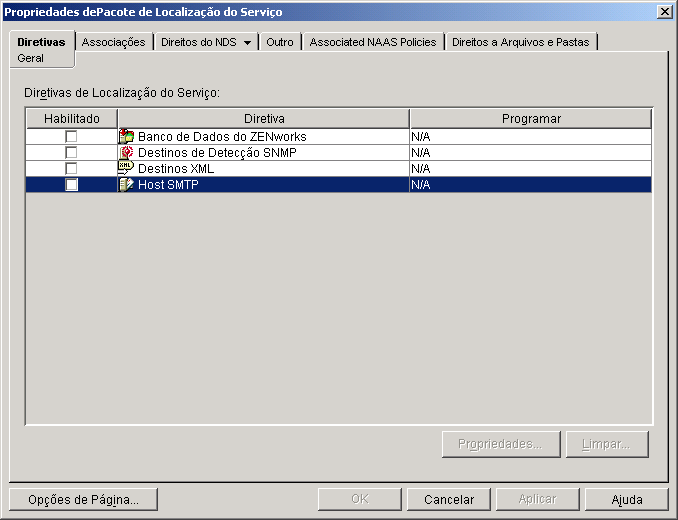
Task: Sort by the Diretiva column header
Action: [x=264, y=118]
